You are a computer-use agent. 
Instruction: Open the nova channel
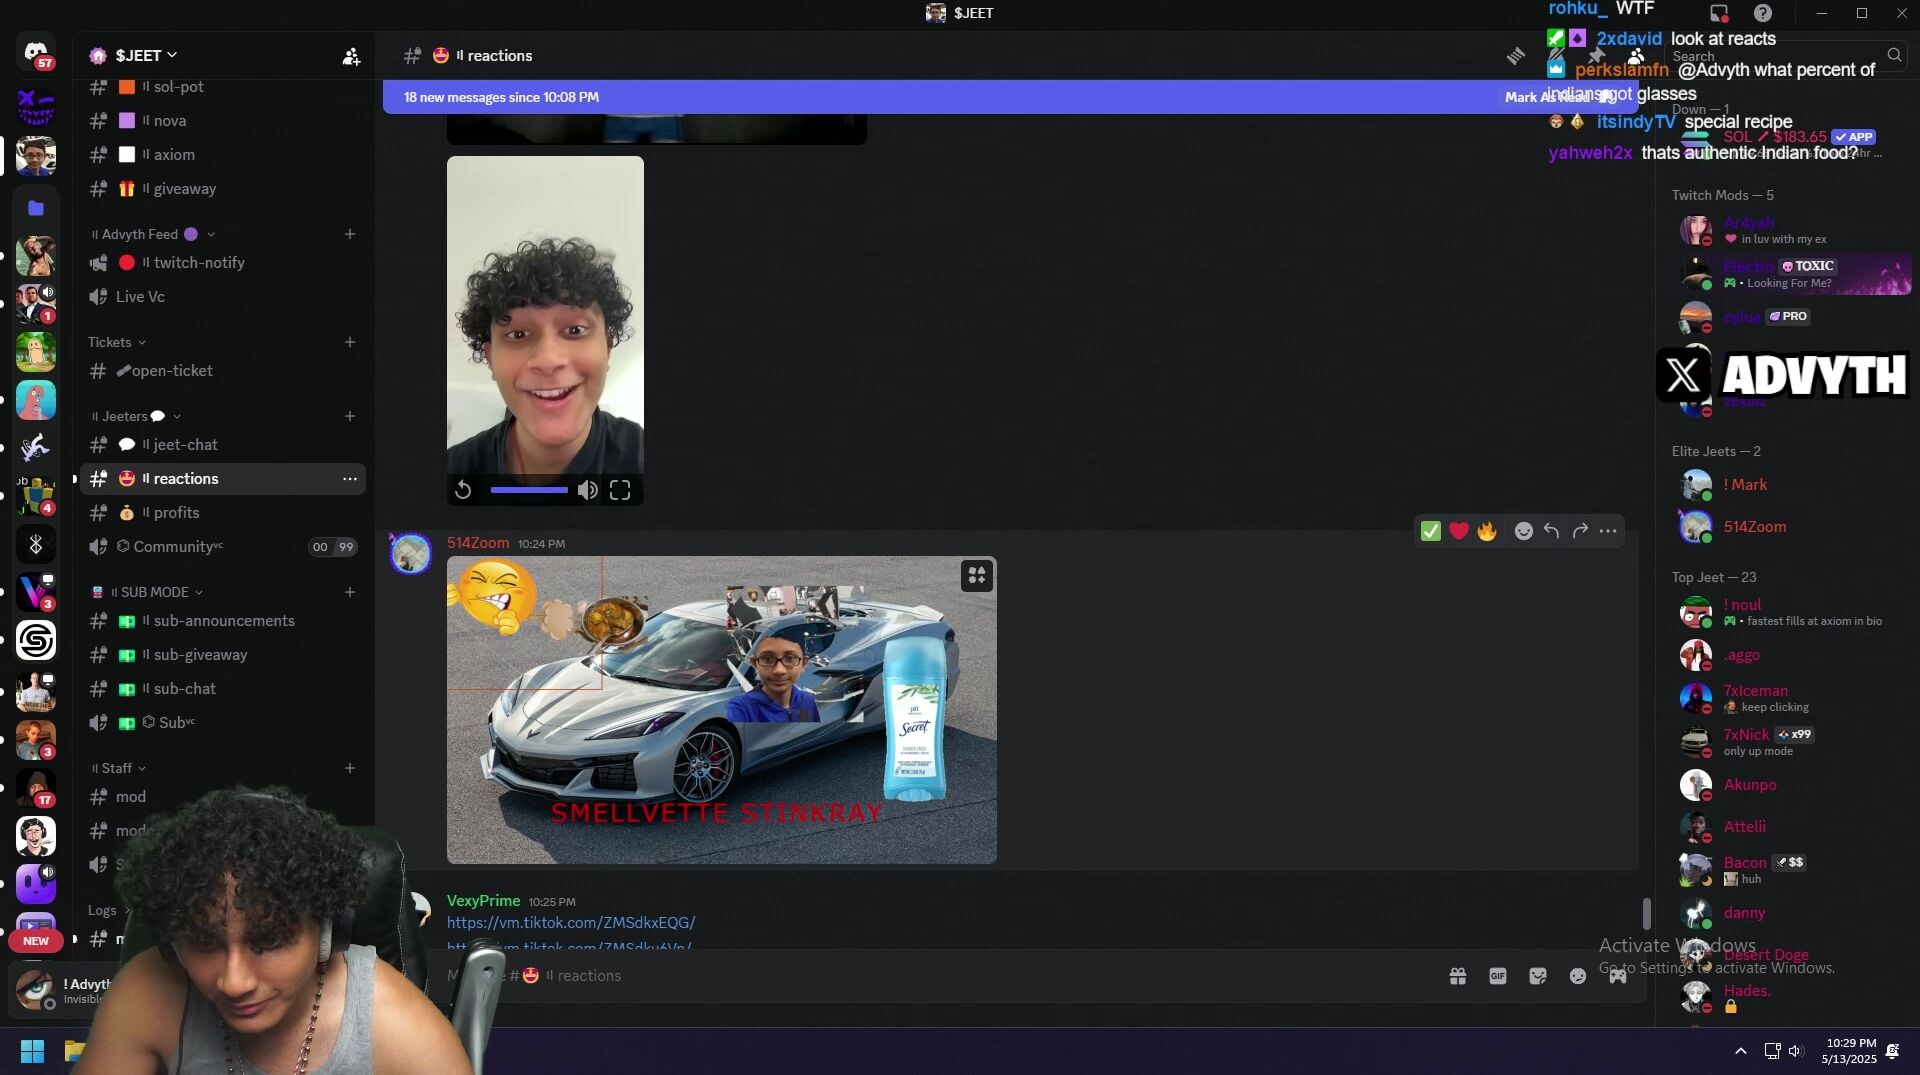223,121
